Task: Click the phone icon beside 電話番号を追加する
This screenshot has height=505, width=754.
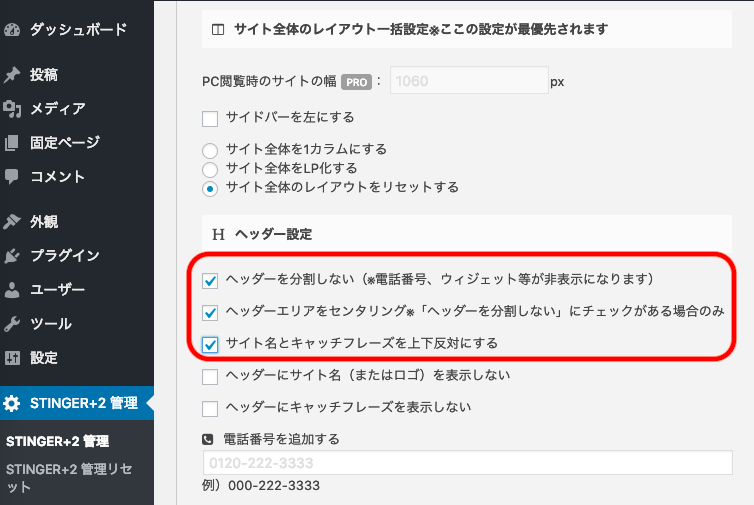Action: [207, 439]
